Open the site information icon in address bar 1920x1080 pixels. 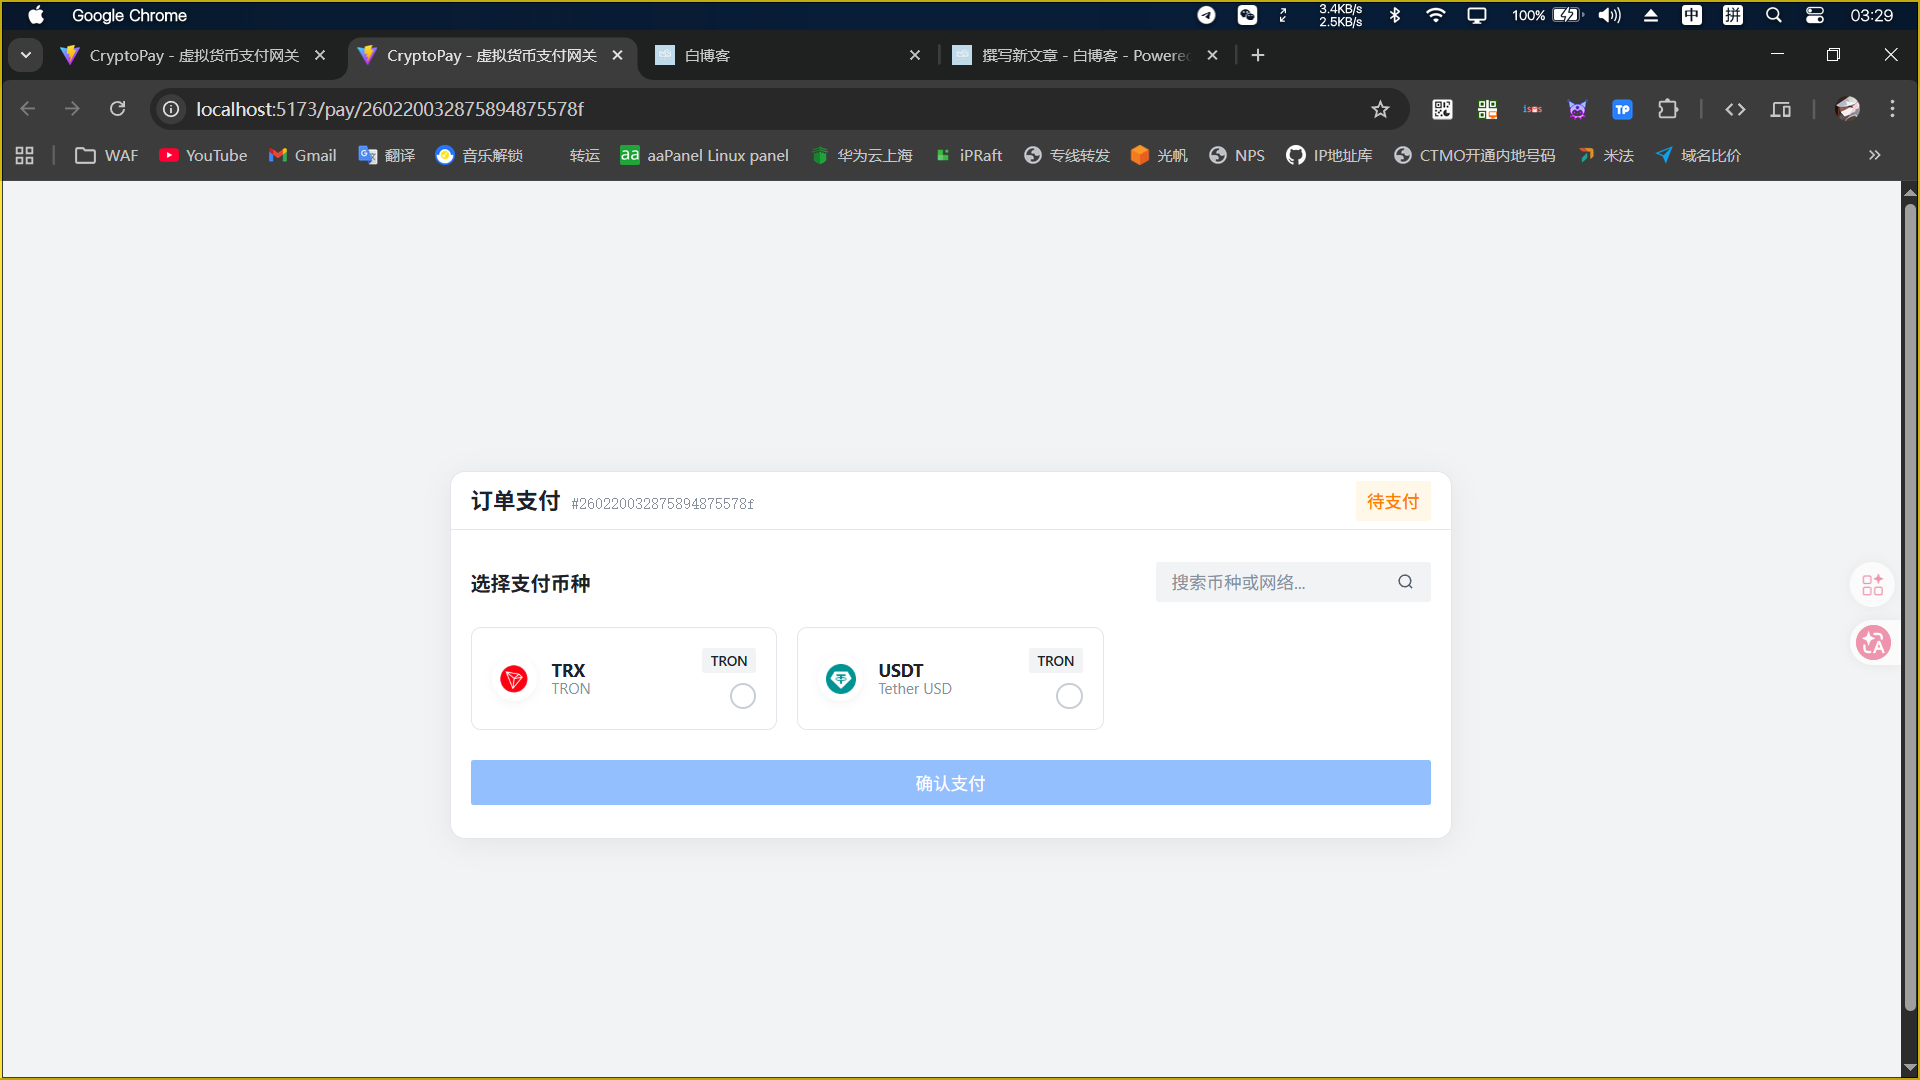coord(172,109)
